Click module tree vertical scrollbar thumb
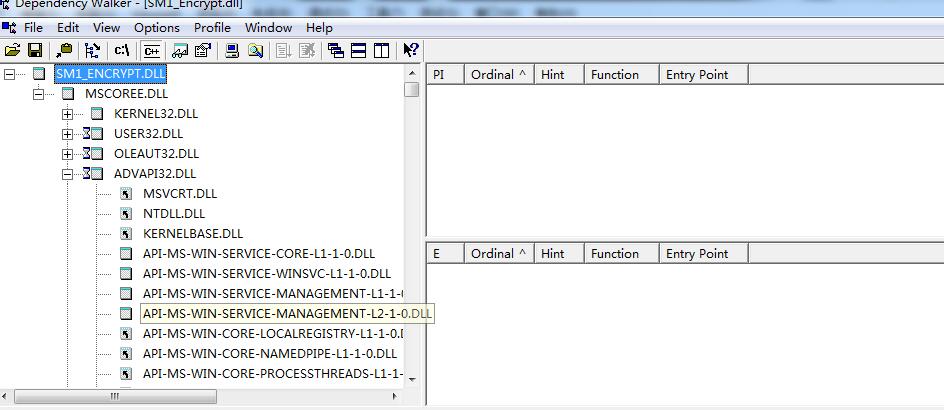The width and height of the screenshot is (944, 410). [412, 90]
